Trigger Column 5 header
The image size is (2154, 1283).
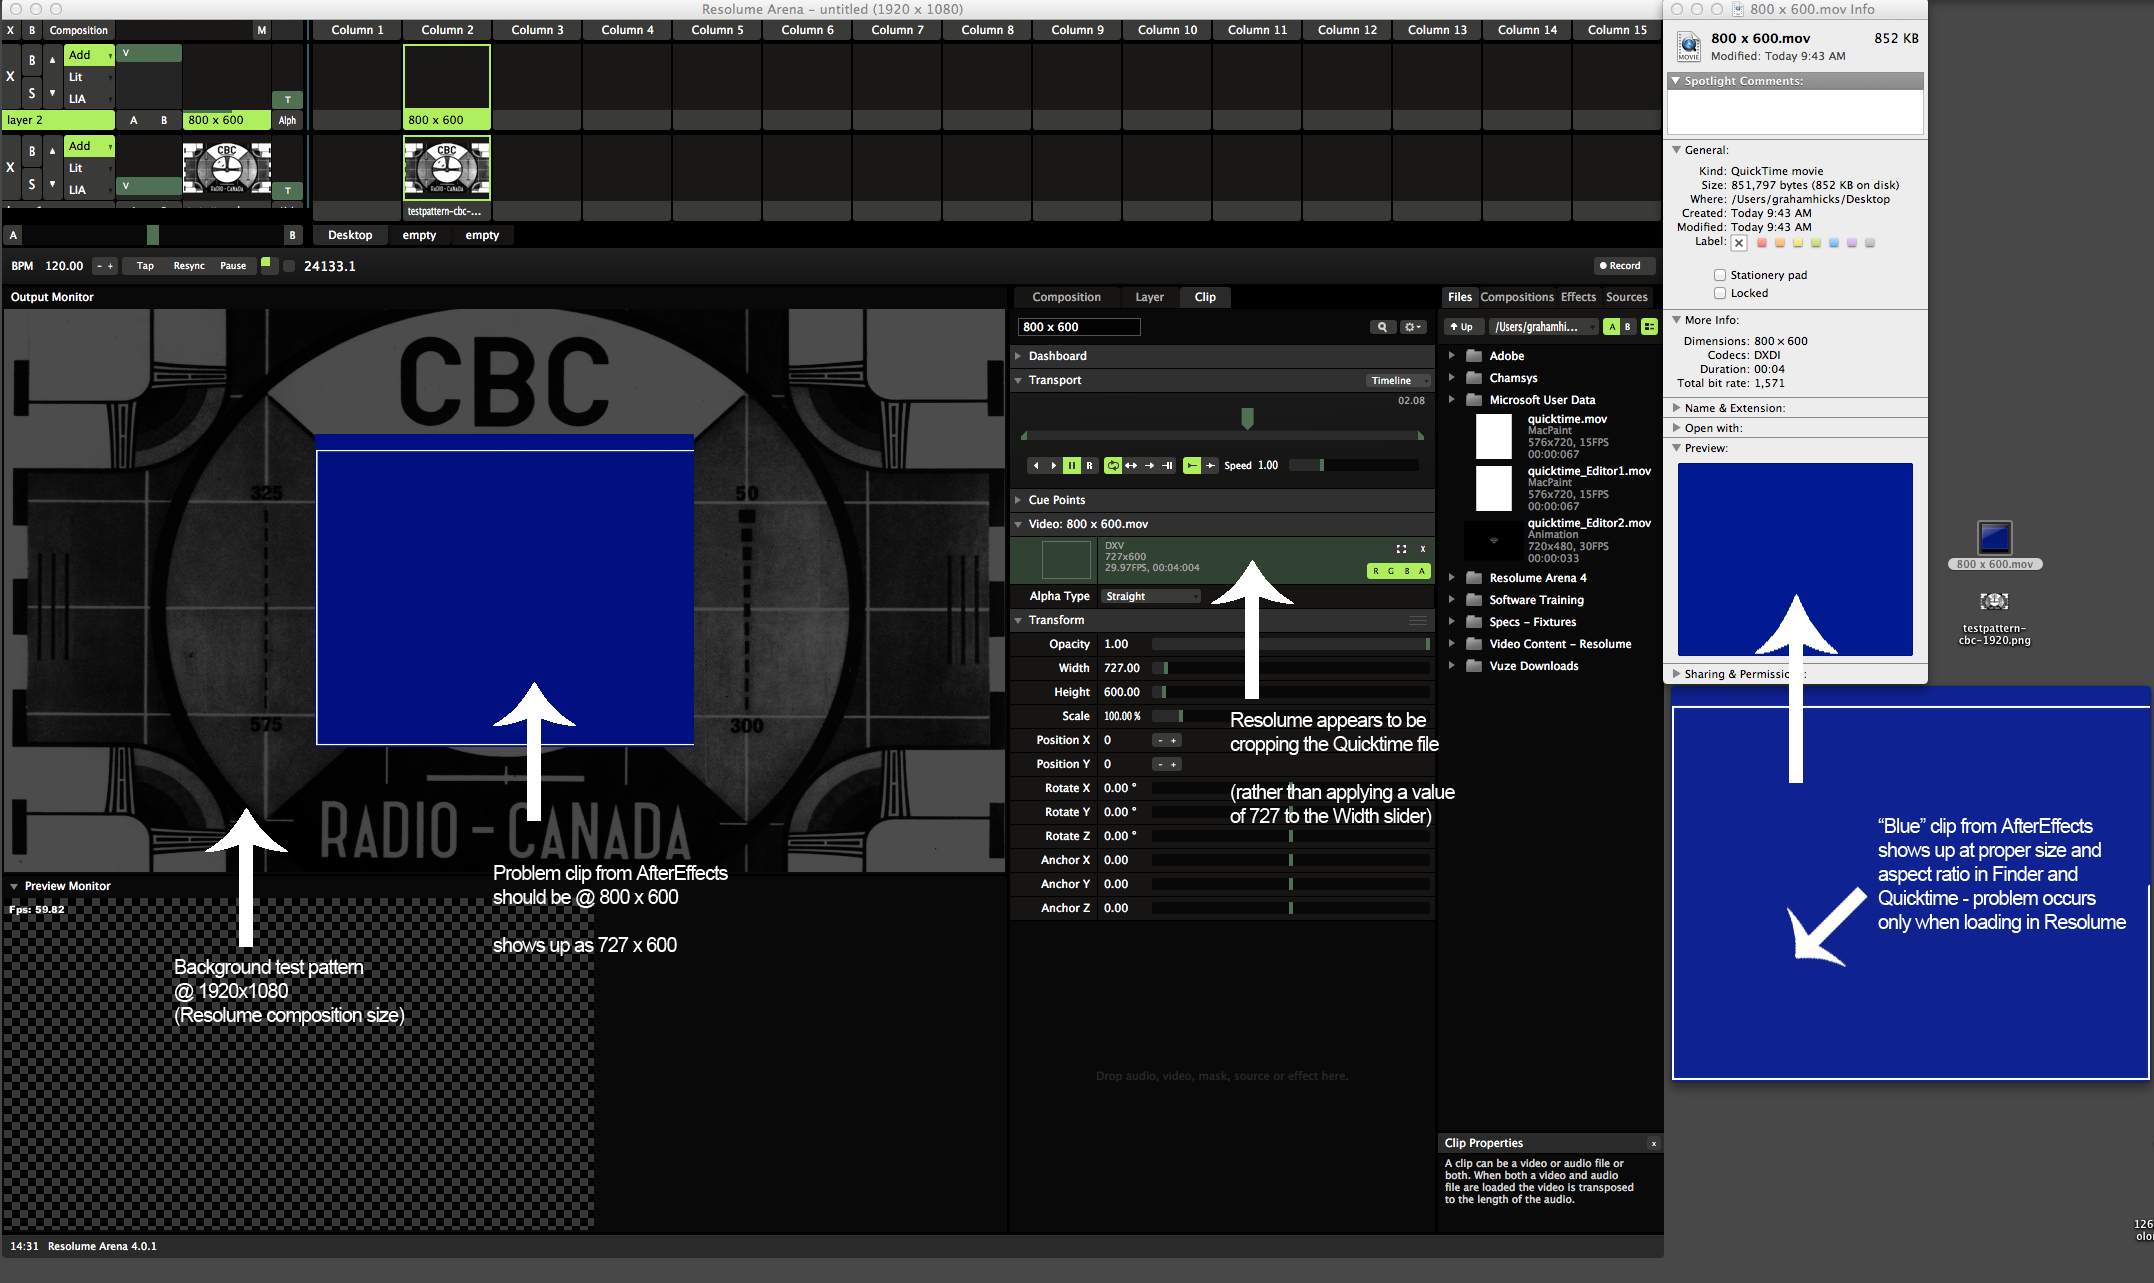click(717, 30)
